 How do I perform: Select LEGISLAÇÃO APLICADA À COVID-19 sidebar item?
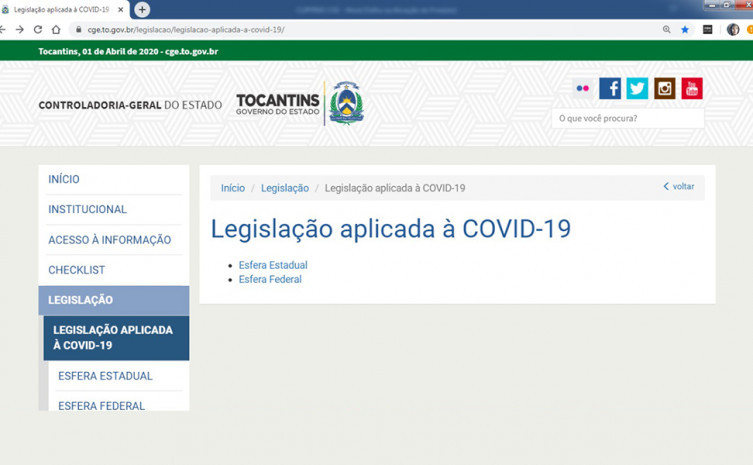116,338
